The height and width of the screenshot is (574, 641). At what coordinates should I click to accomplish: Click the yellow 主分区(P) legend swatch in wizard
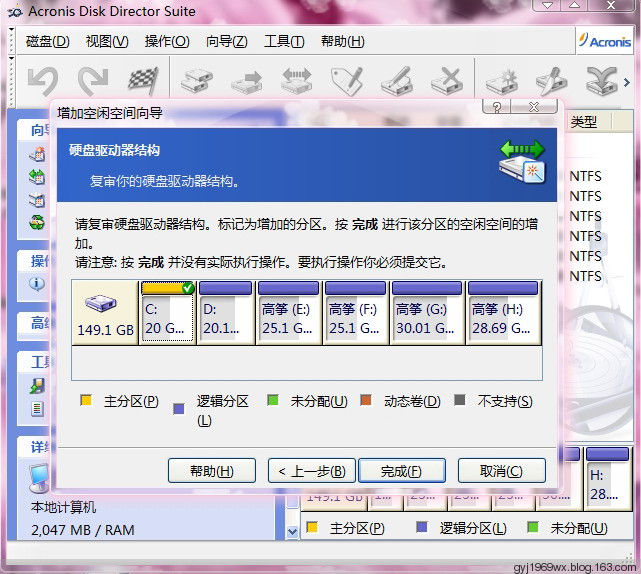click(86, 400)
